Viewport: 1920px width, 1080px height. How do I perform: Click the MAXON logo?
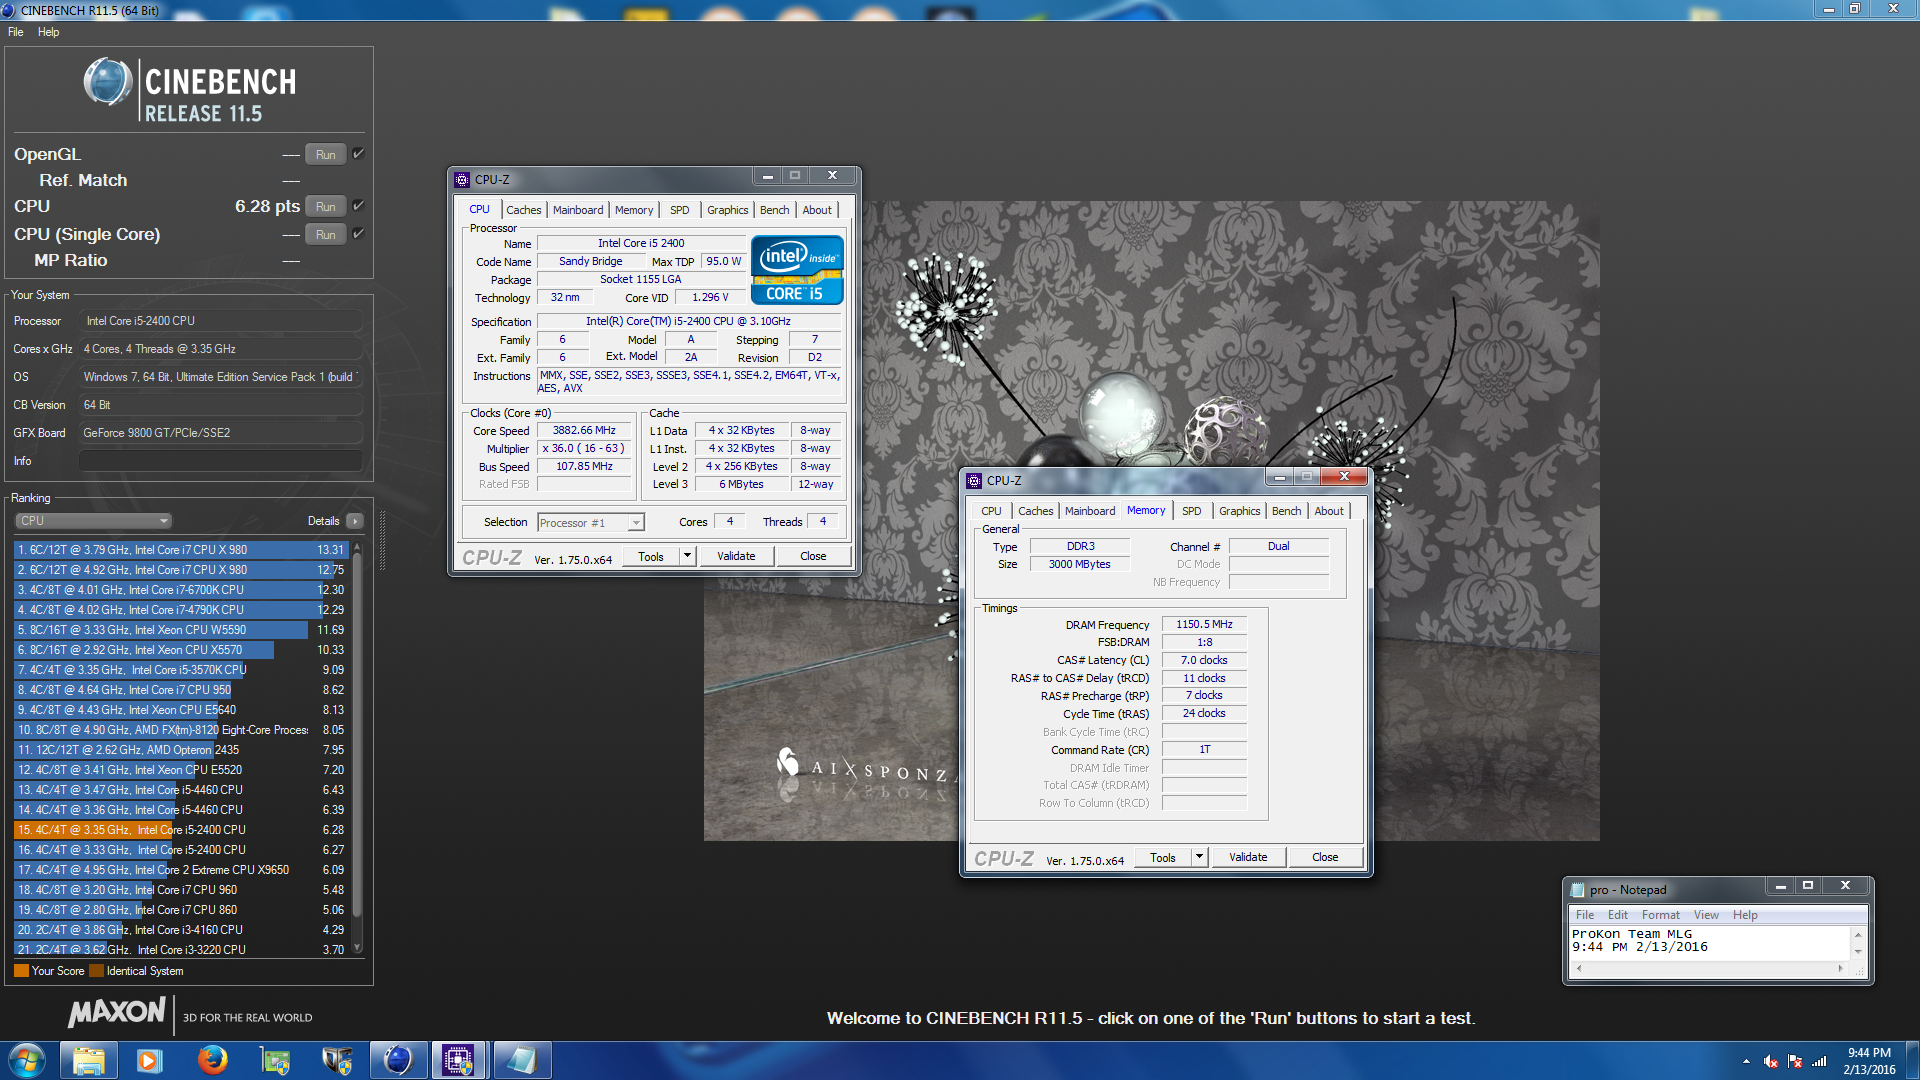click(x=116, y=1013)
